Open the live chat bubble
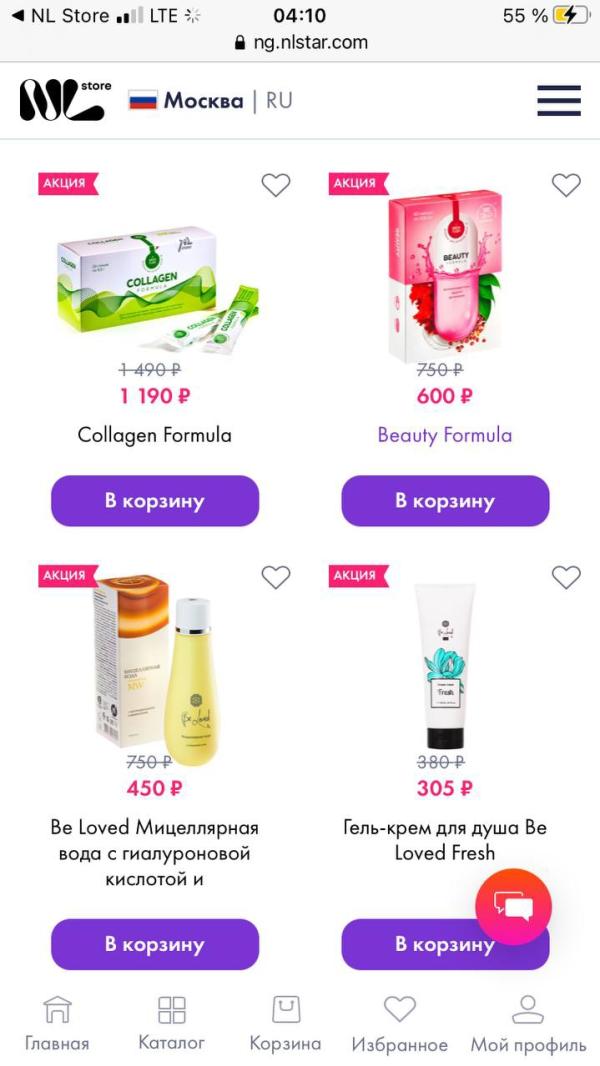 pyautogui.click(x=514, y=906)
